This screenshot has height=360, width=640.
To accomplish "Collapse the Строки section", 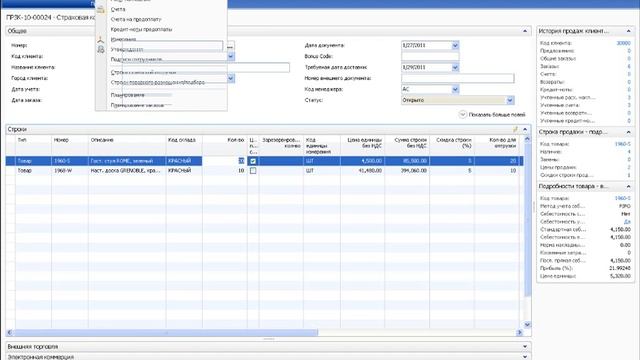I will pos(525,129).
